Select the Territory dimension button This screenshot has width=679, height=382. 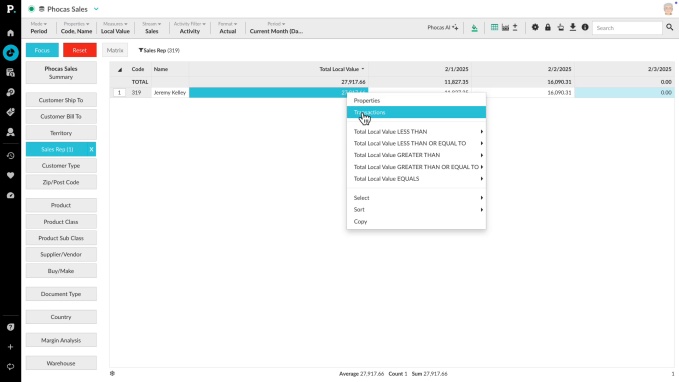[61, 133]
